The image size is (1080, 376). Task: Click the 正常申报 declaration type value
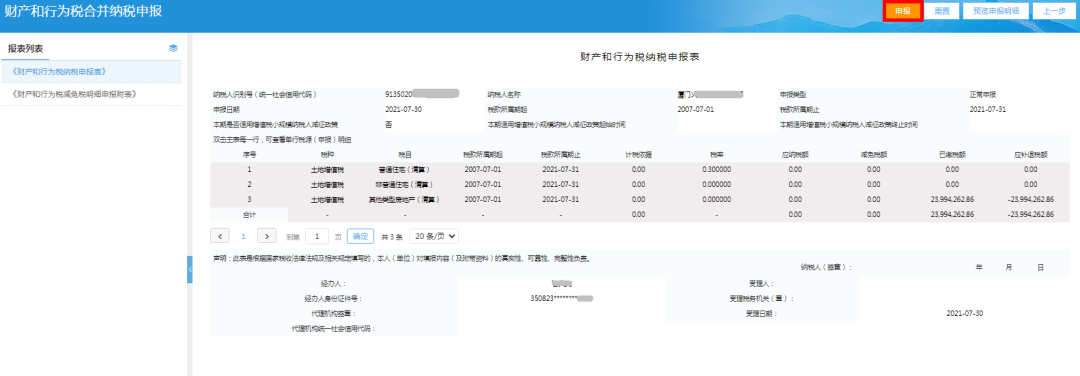pos(983,94)
